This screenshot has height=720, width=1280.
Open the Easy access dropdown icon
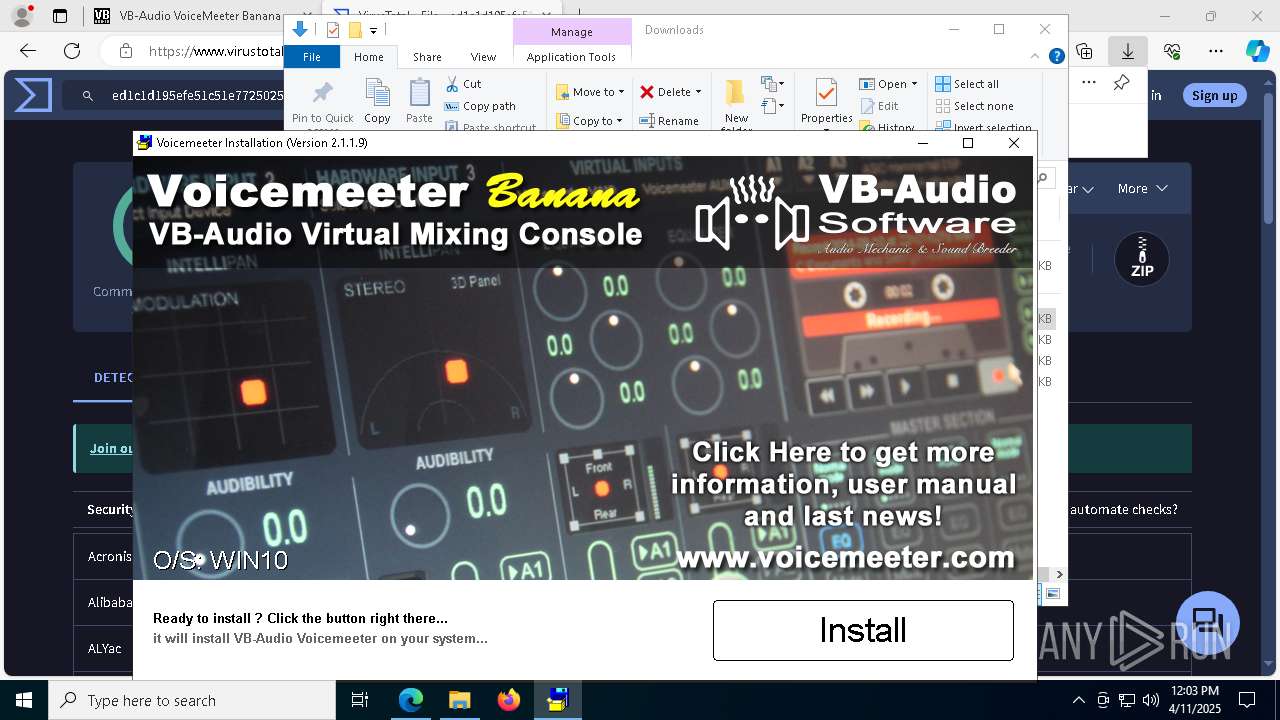click(x=773, y=105)
